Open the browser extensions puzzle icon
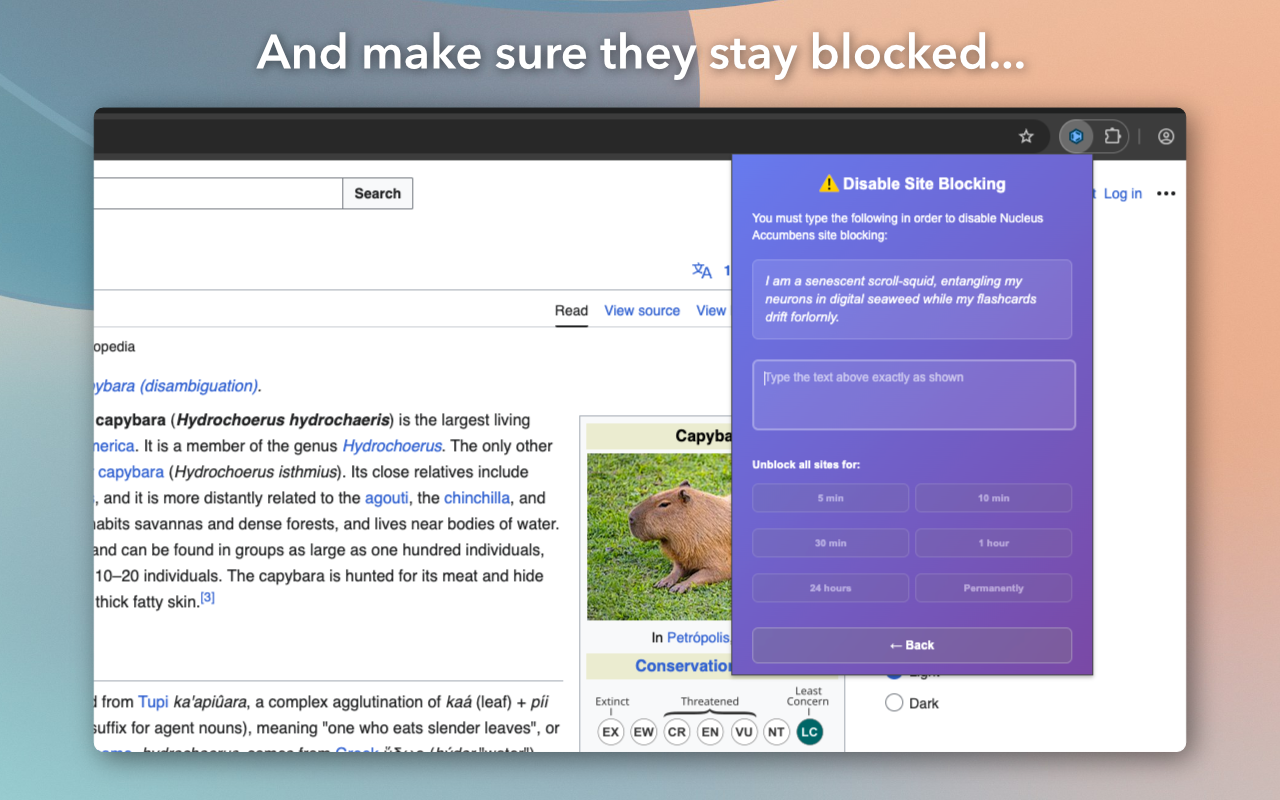1280x800 pixels. [x=1112, y=136]
